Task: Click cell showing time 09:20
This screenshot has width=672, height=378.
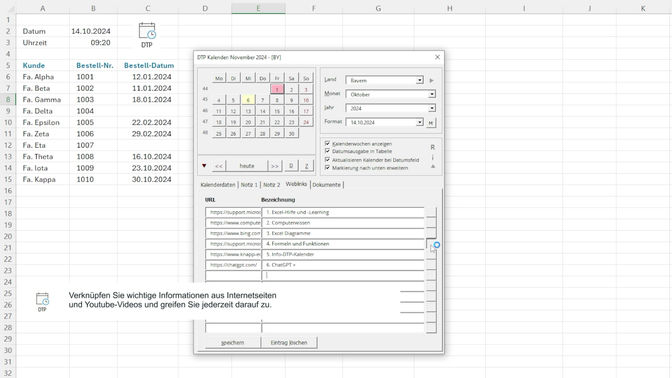Action: (93, 42)
